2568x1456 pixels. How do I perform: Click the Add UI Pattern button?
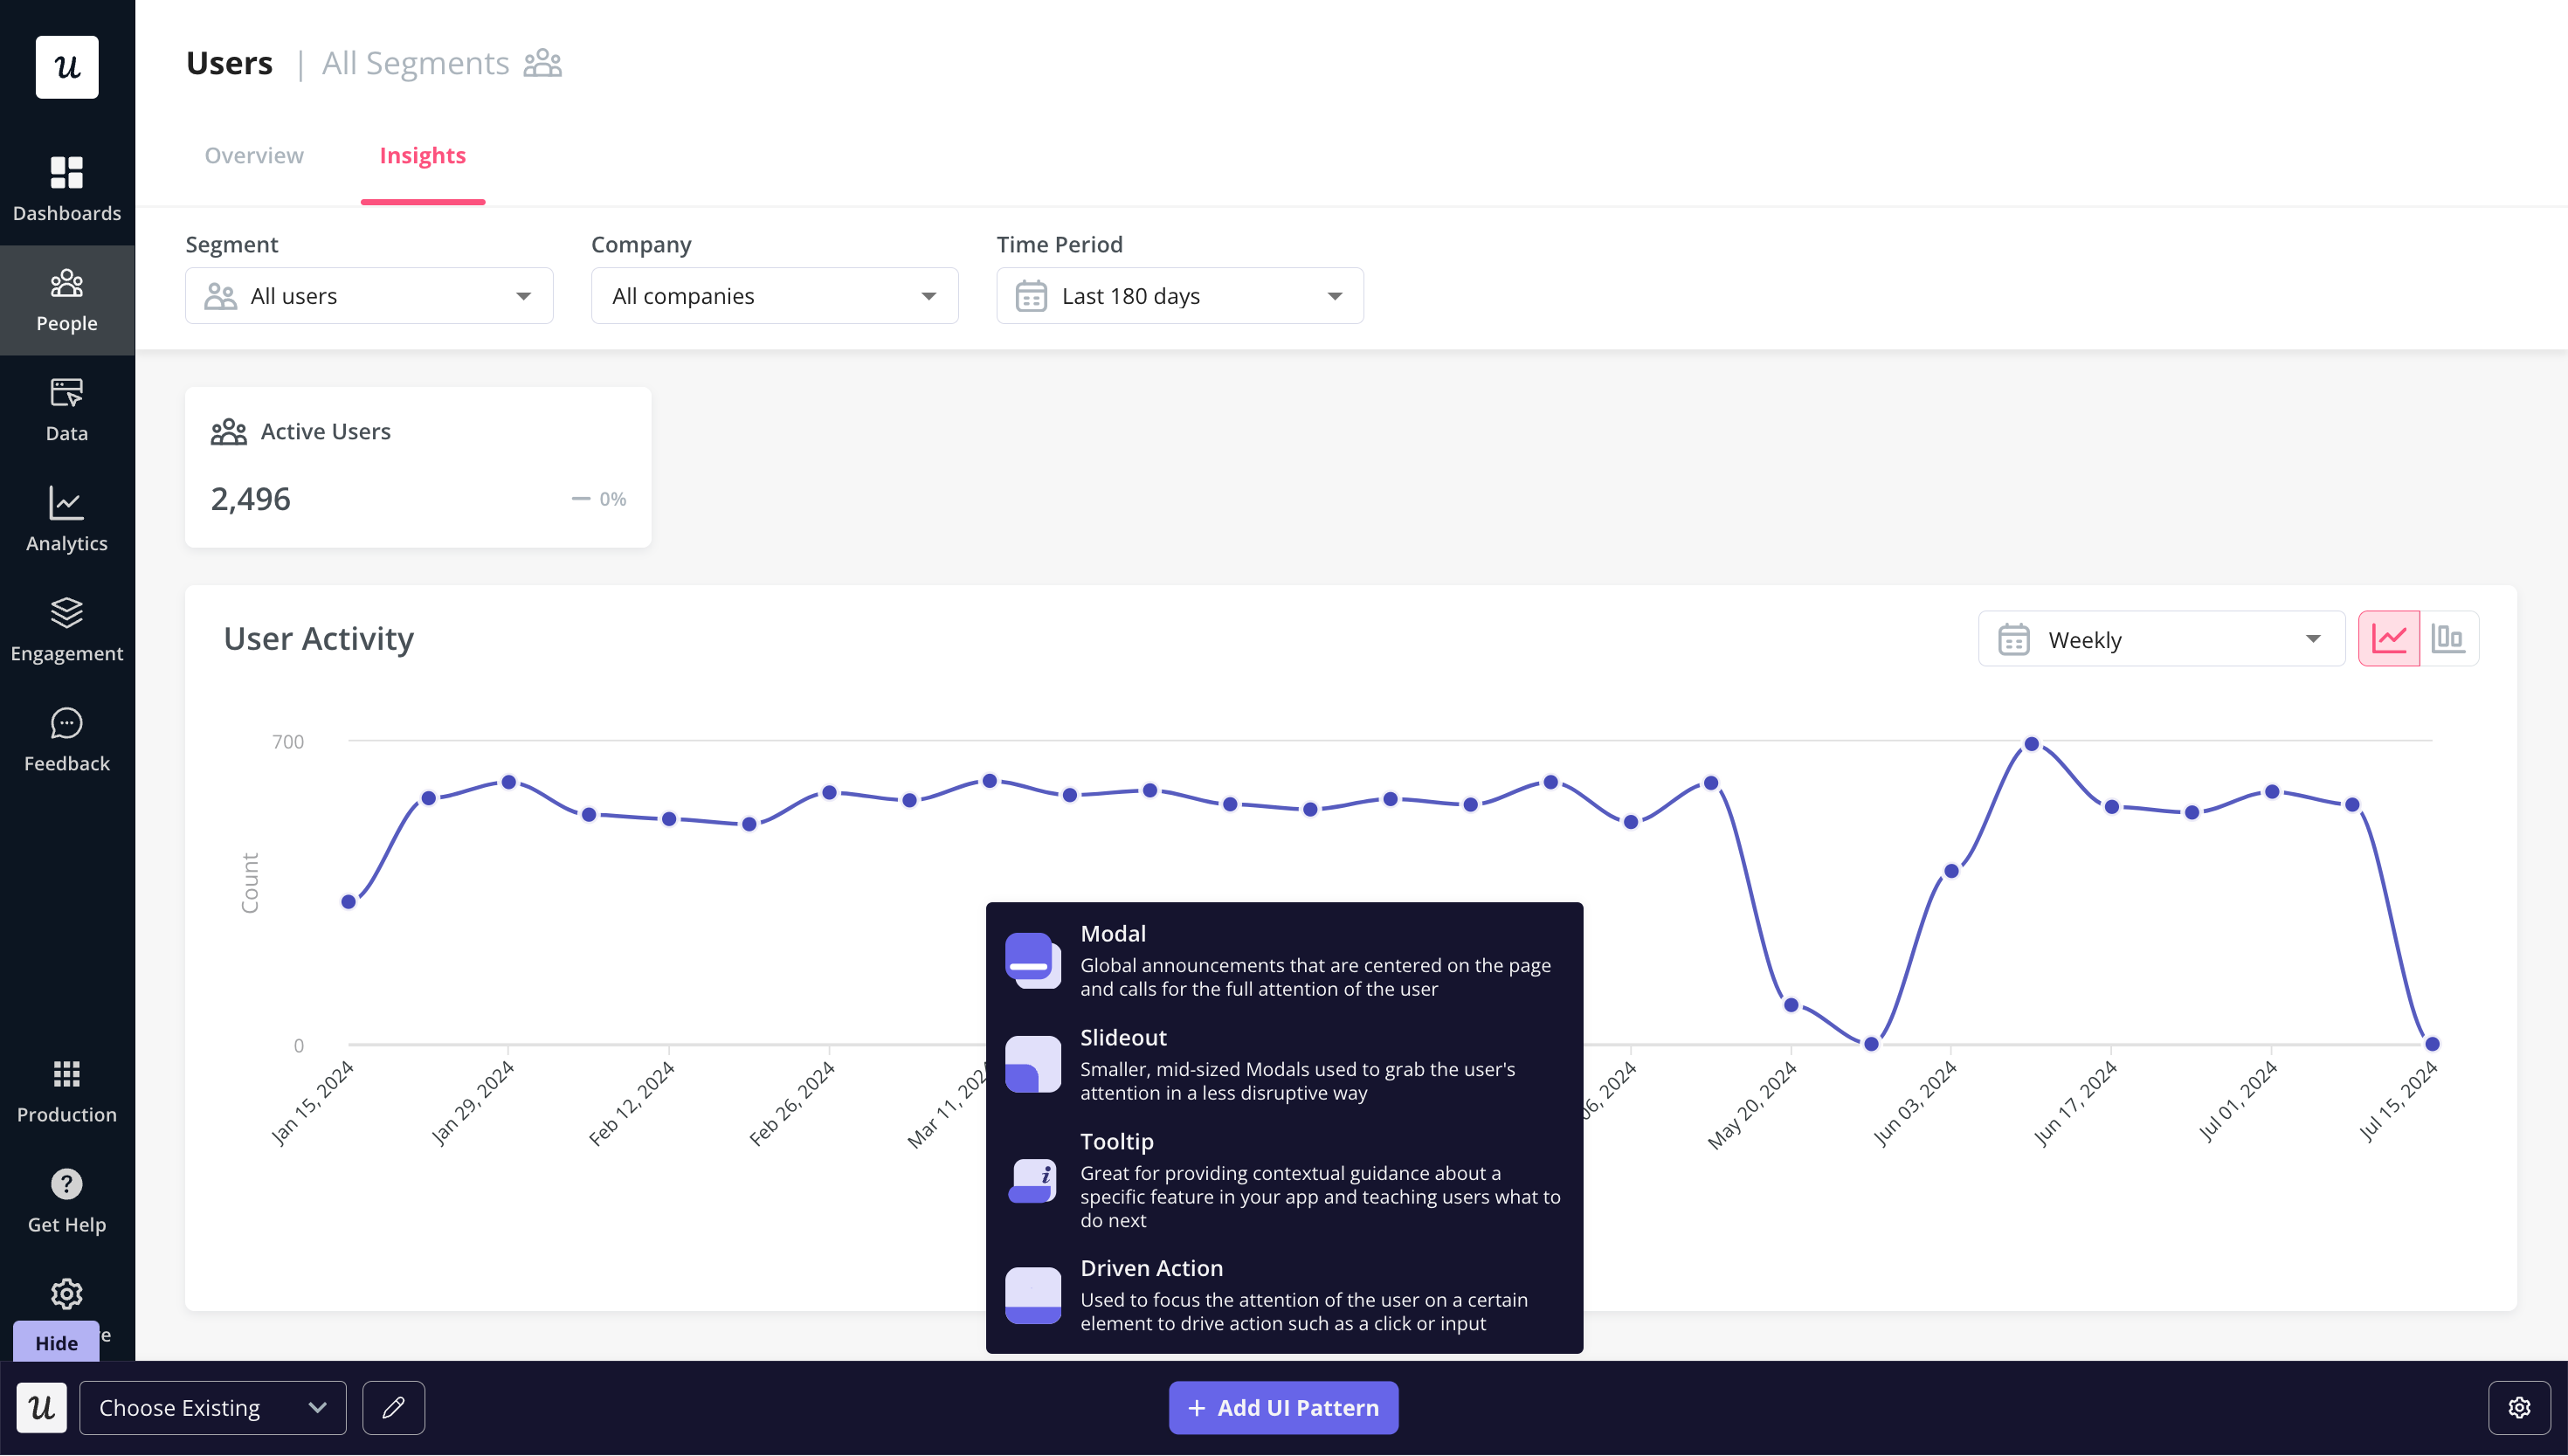[x=1284, y=1406]
